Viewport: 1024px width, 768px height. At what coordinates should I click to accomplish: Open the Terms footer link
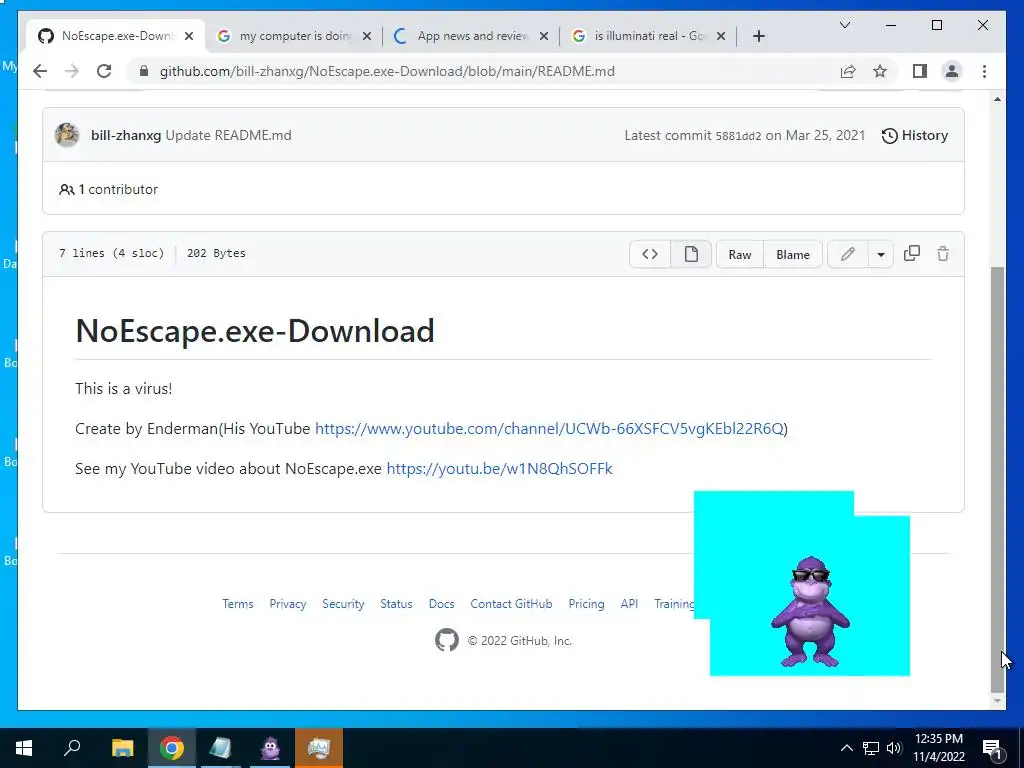[x=238, y=603]
